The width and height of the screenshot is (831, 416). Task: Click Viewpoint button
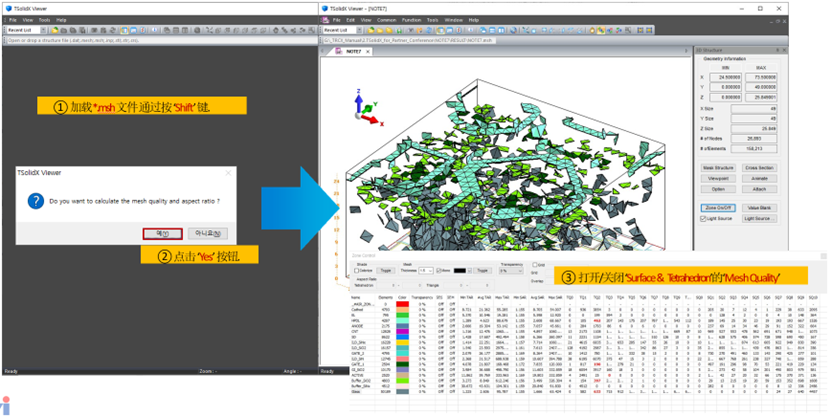click(x=718, y=178)
